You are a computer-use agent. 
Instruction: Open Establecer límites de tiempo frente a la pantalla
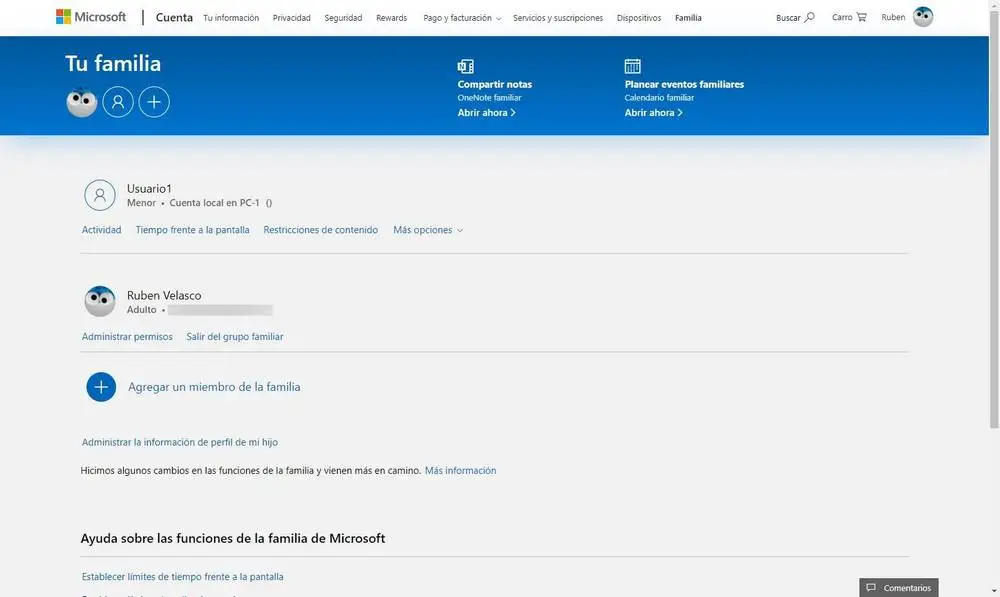point(182,577)
